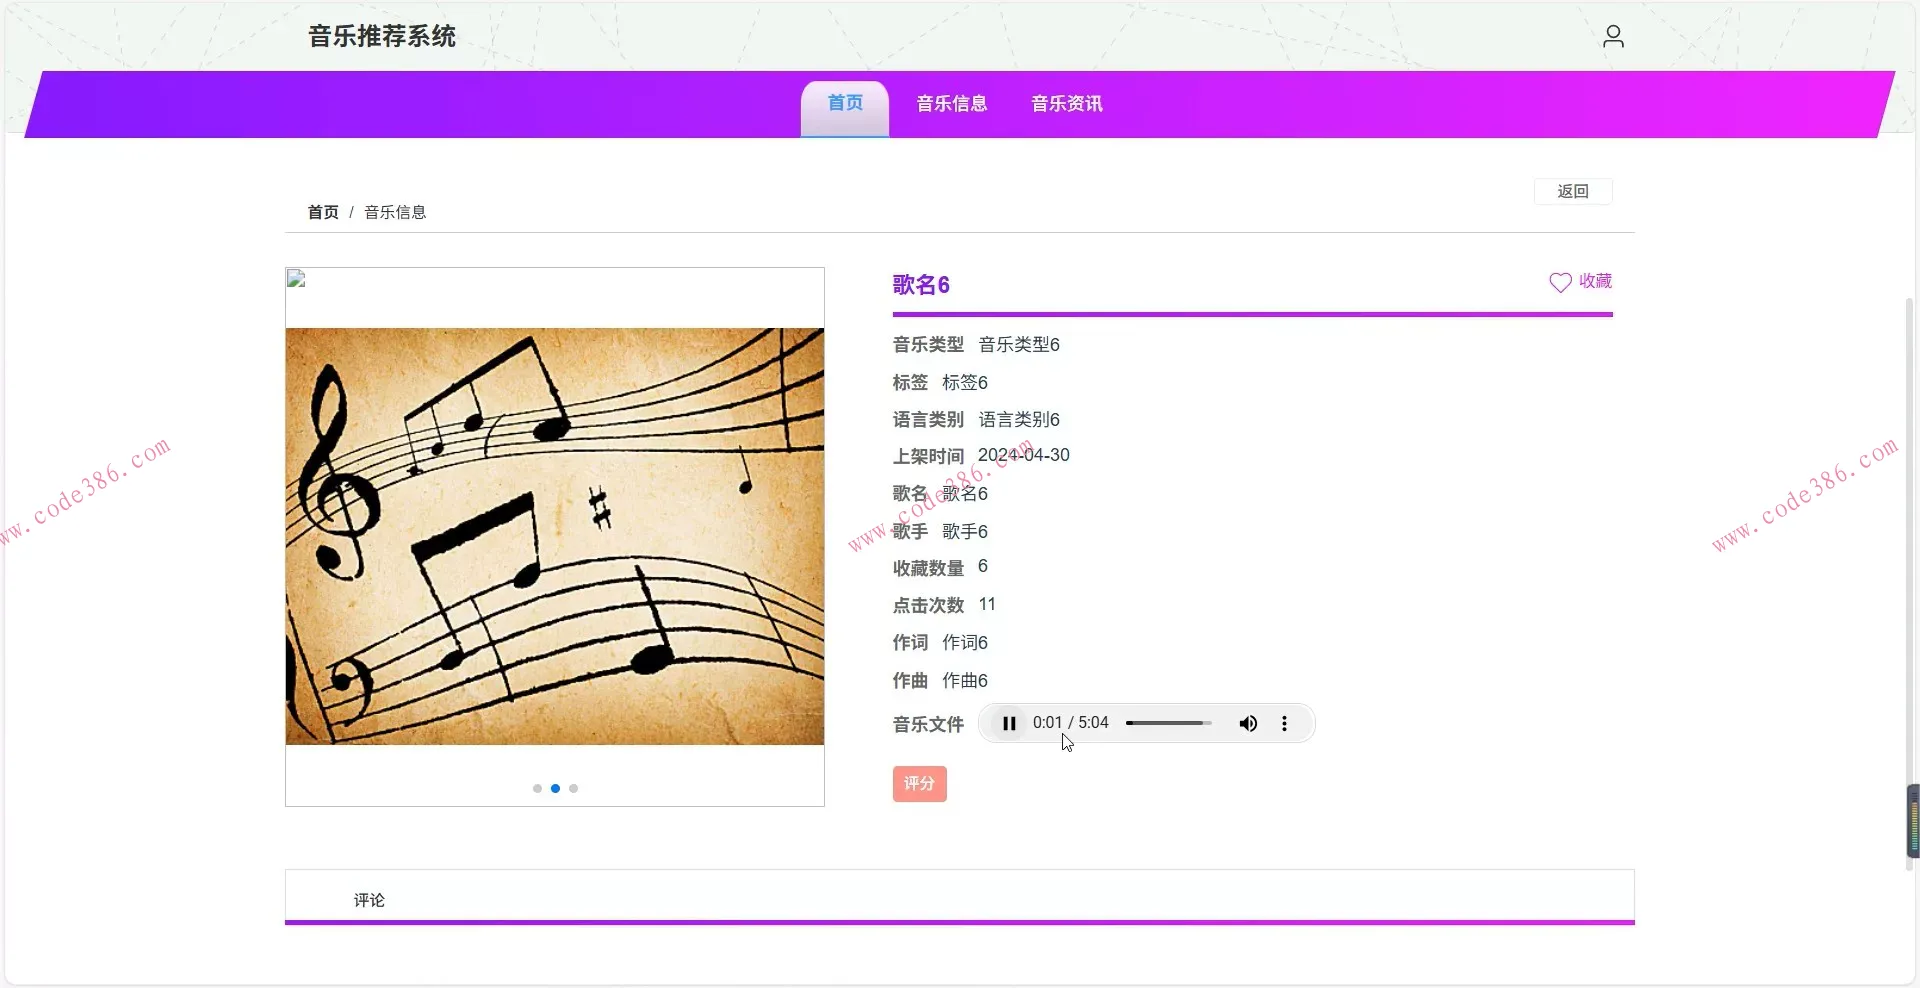Image resolution: width=1920 pixels, height=988 pixels.
Task: Open the 音乐资讯 navigation tab
Action: [x=1066, y=103]
